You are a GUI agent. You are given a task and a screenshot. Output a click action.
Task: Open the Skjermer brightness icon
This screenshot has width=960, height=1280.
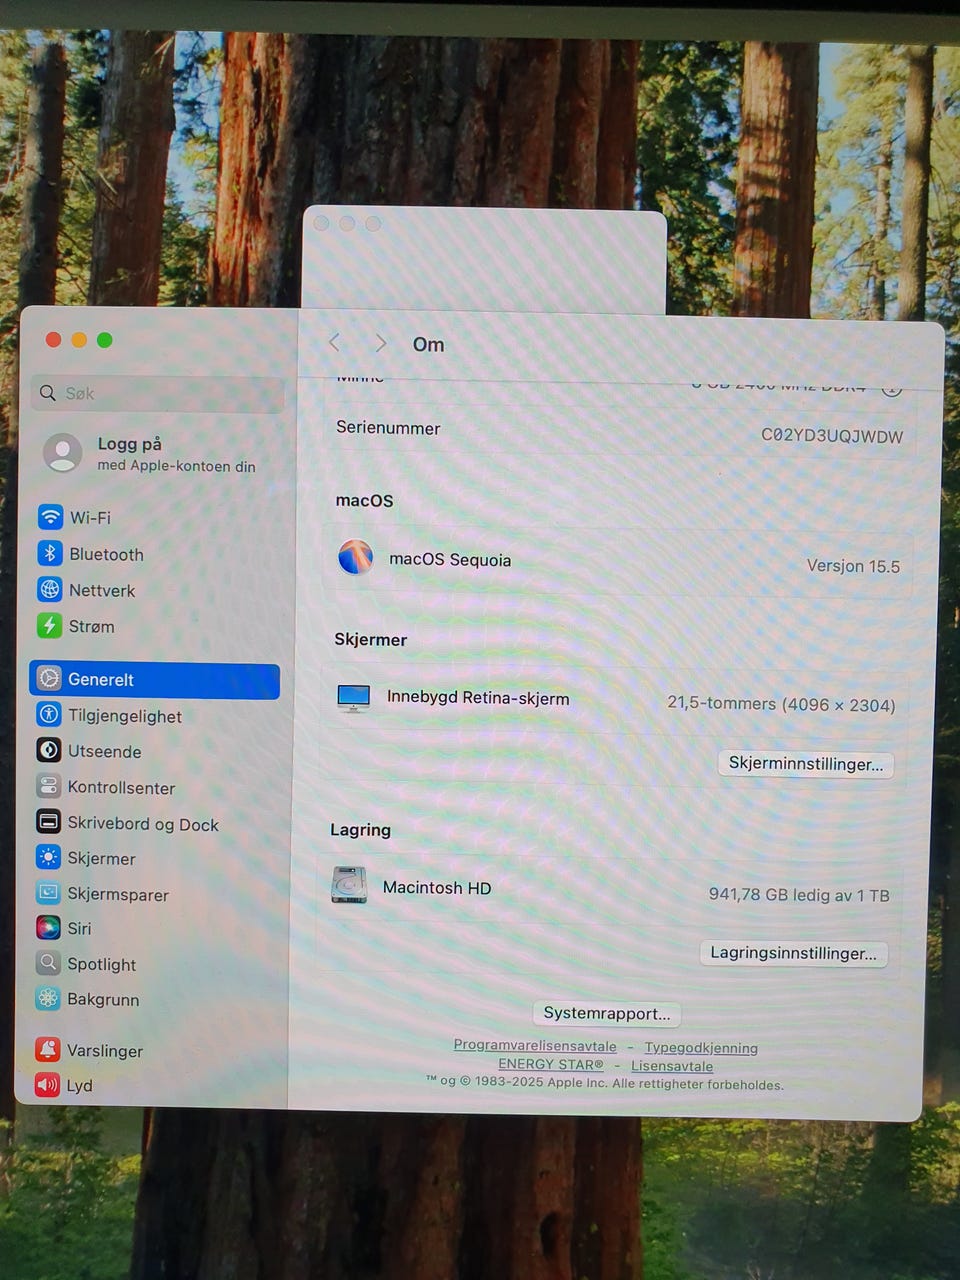[x=48, y=857]
